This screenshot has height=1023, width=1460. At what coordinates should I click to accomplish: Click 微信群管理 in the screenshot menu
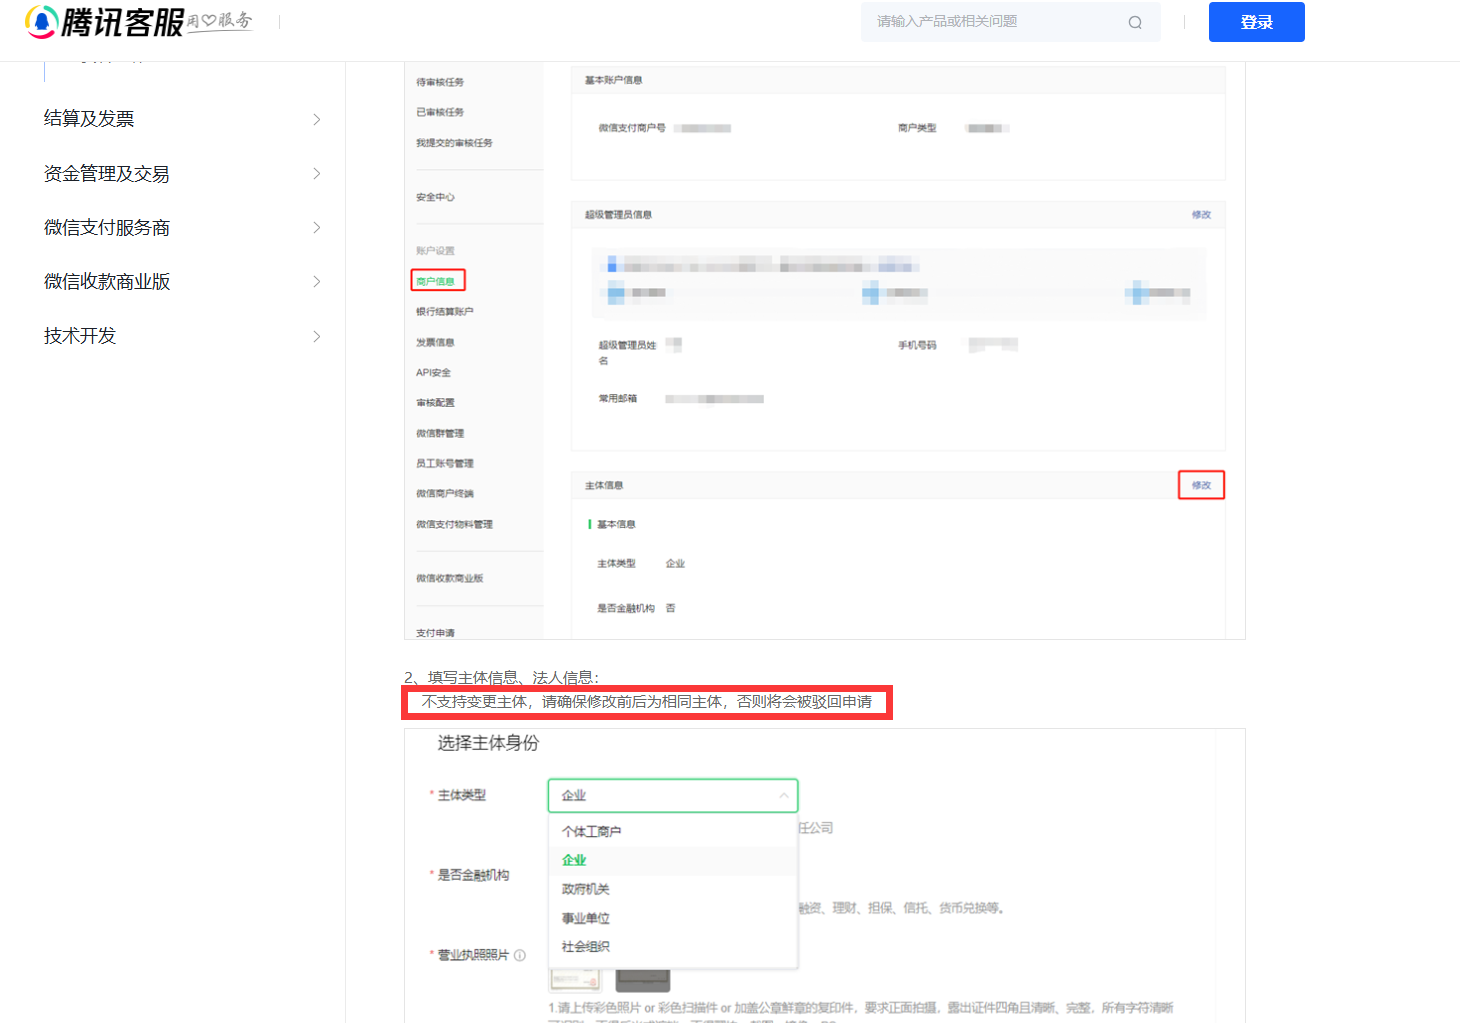(x=440, y=433)
